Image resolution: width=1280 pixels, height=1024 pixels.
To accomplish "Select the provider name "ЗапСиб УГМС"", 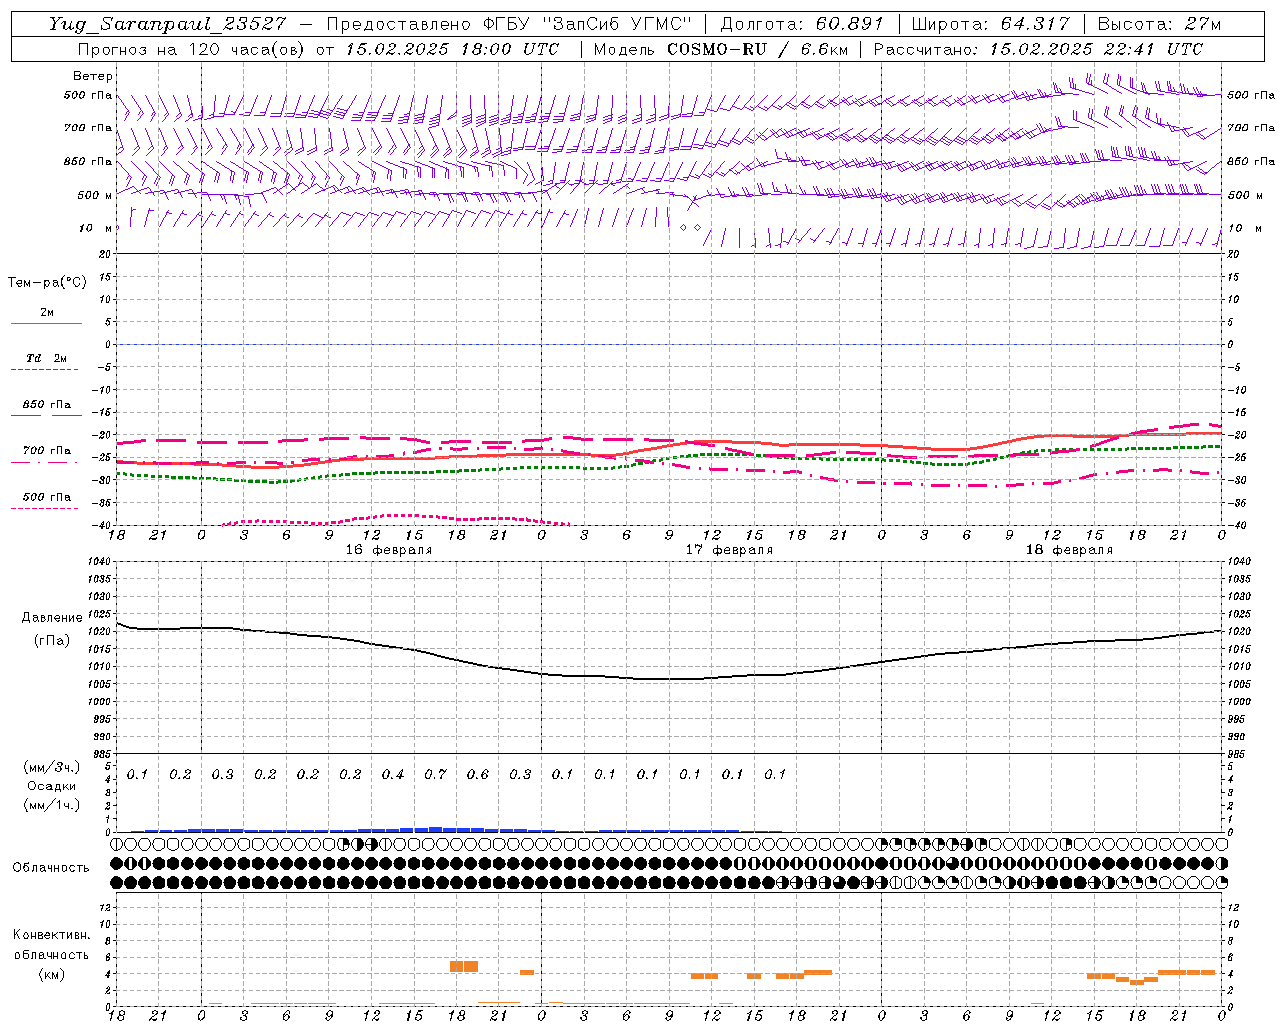I will 617,25.
